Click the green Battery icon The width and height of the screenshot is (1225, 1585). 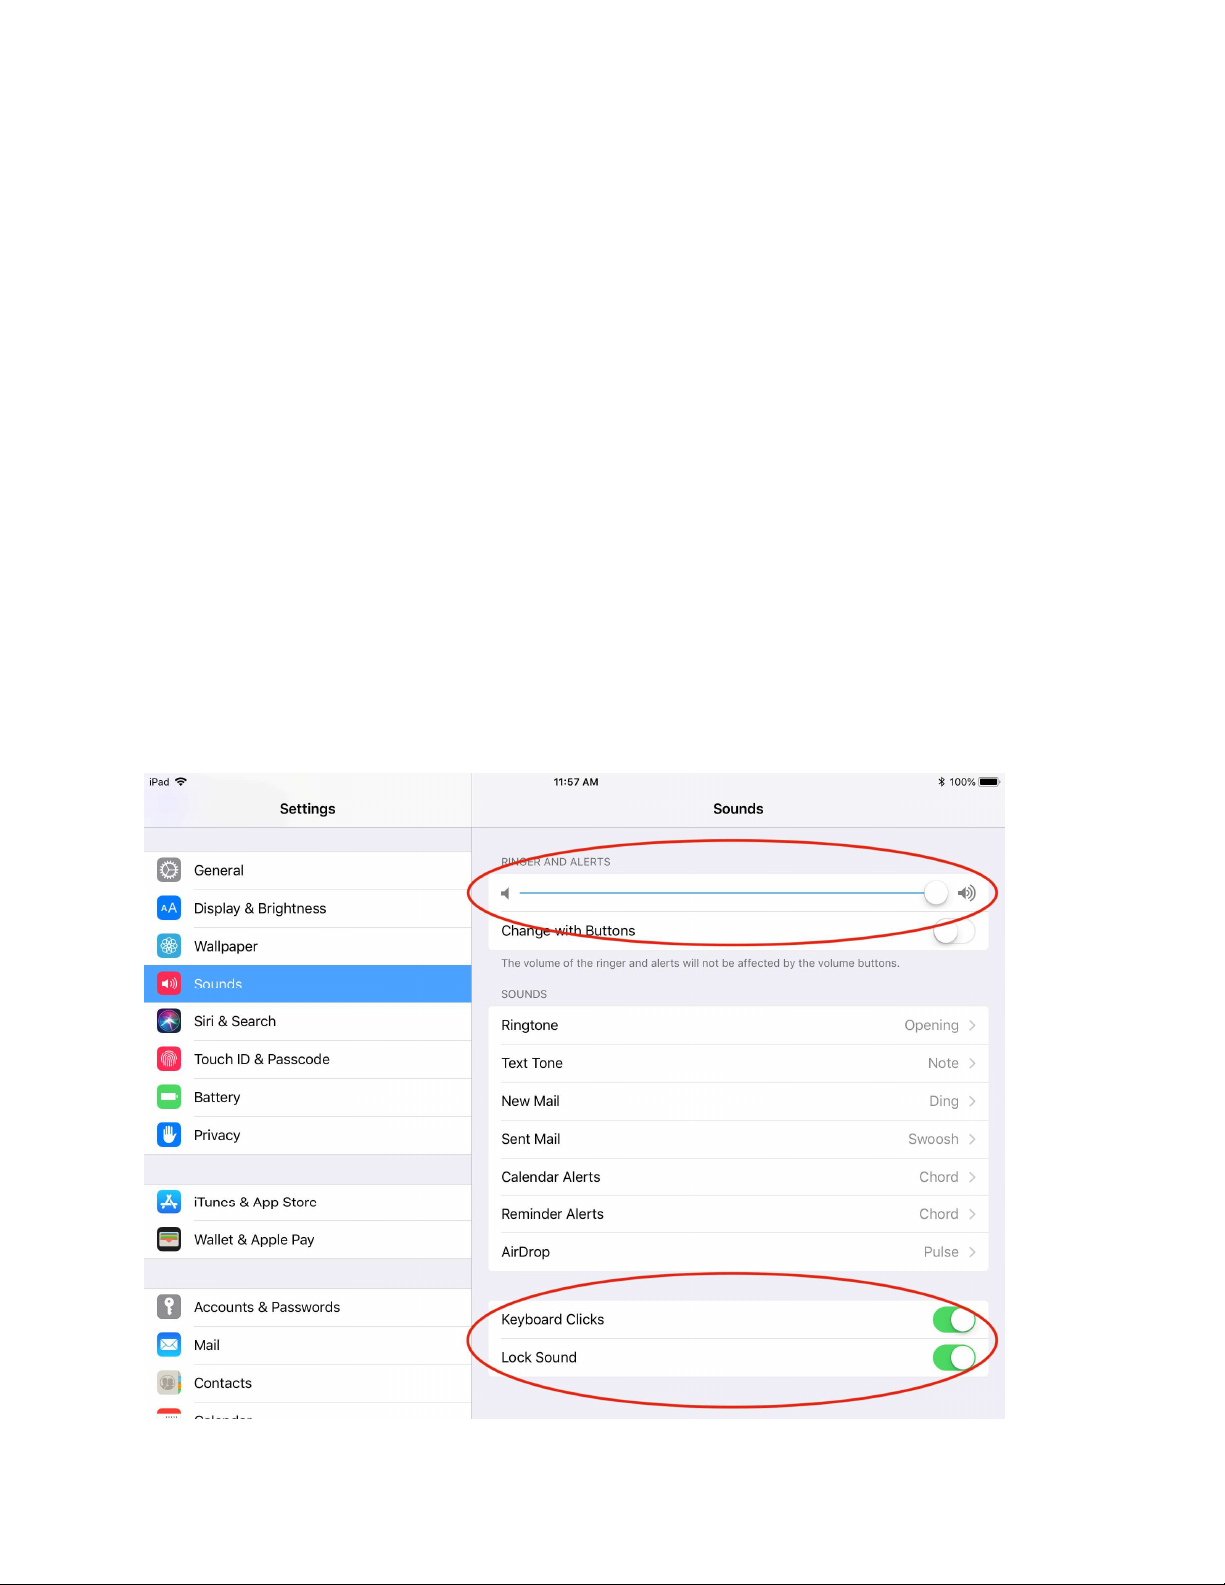point(169,1097)
